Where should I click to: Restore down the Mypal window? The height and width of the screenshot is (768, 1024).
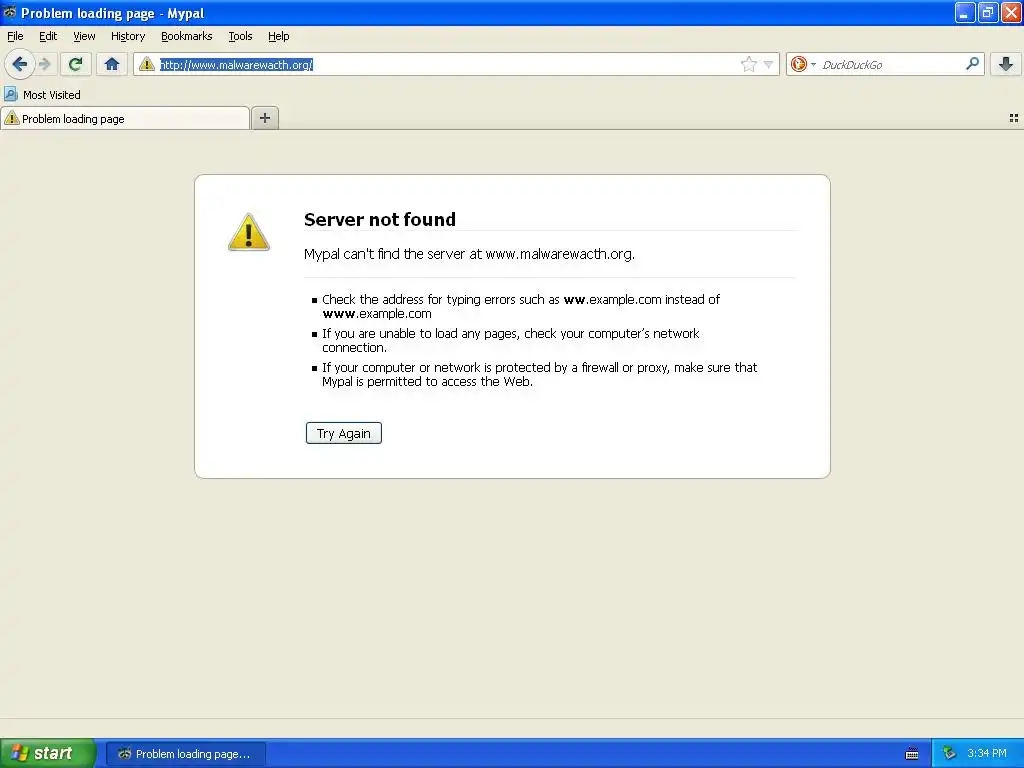[x=988, y=12]
